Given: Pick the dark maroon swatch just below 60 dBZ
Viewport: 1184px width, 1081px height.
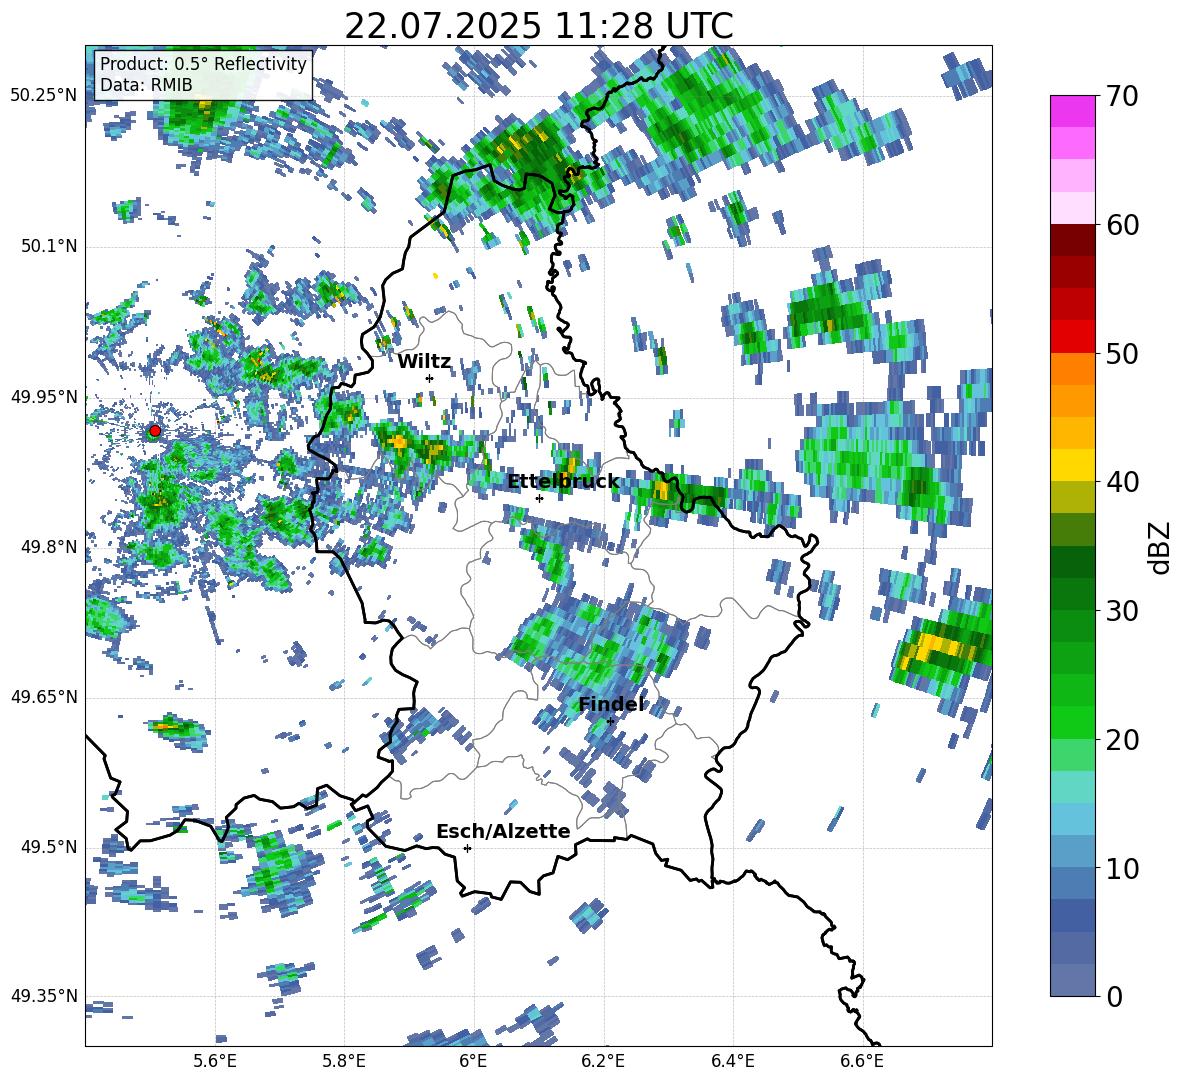Looking at the screenshot, I should (1072, 240).
